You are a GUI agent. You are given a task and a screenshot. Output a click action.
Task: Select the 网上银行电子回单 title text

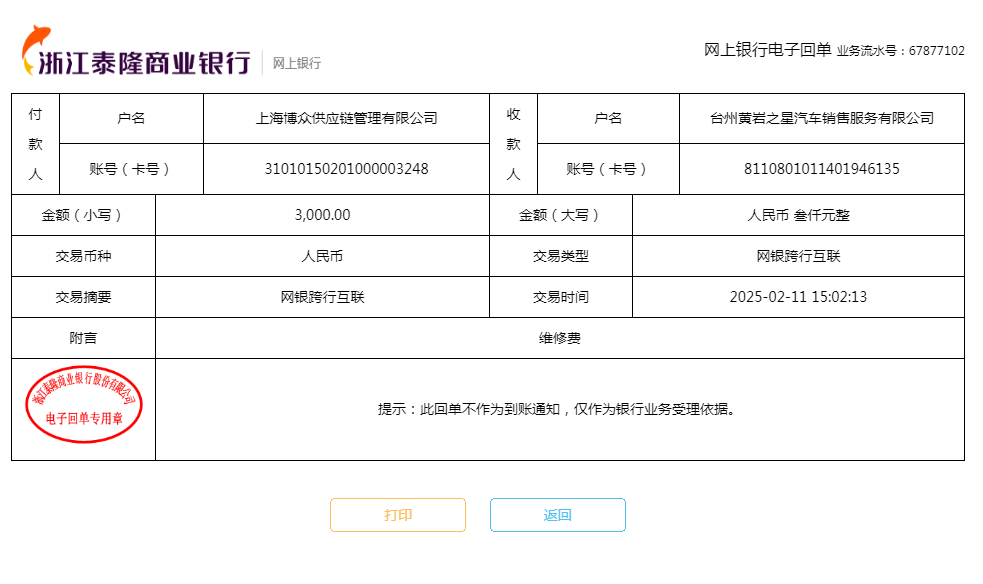[x=767, y=50]
